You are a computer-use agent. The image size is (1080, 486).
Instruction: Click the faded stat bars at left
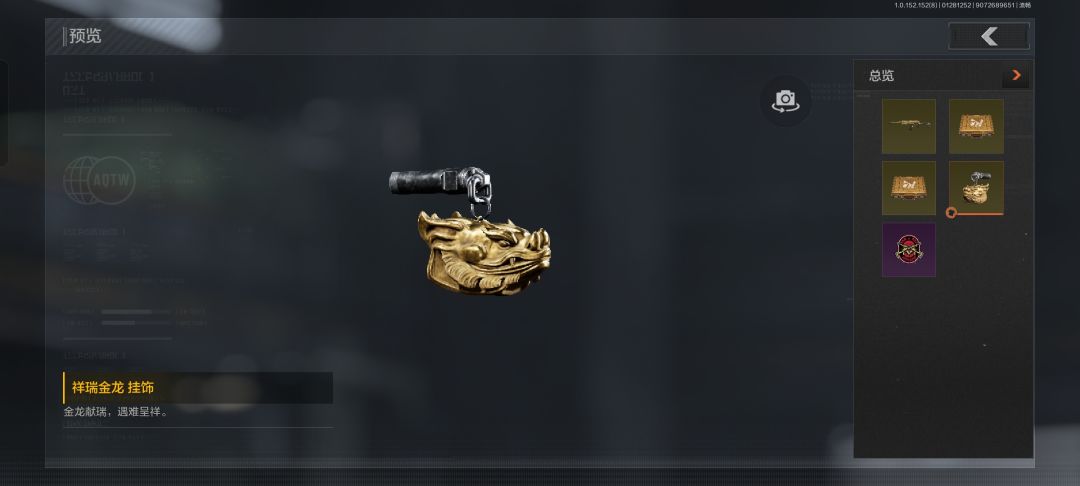(135, 317)
